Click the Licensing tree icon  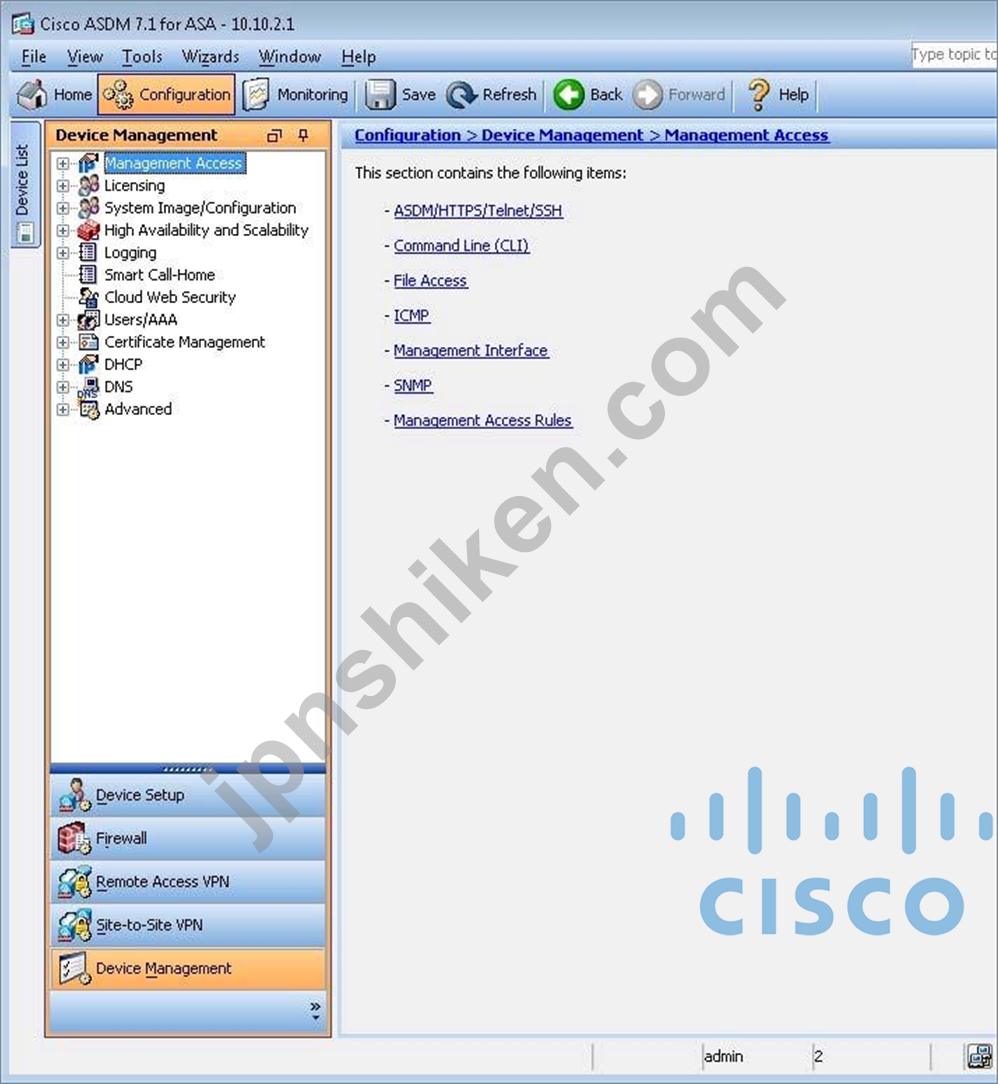coord(88,185)
